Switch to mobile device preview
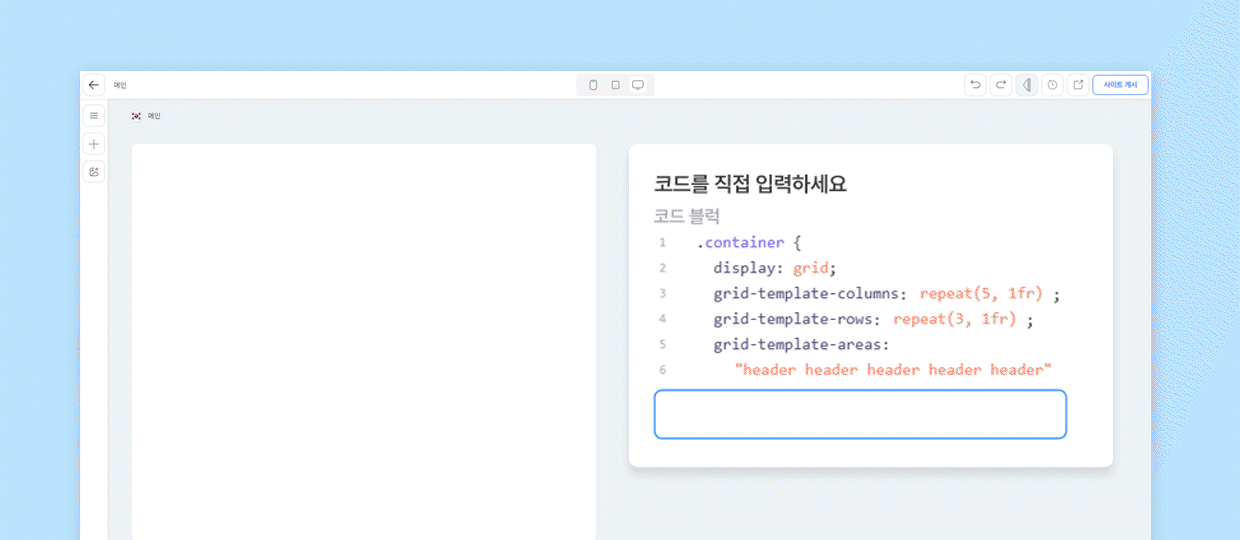 [593, 85]
